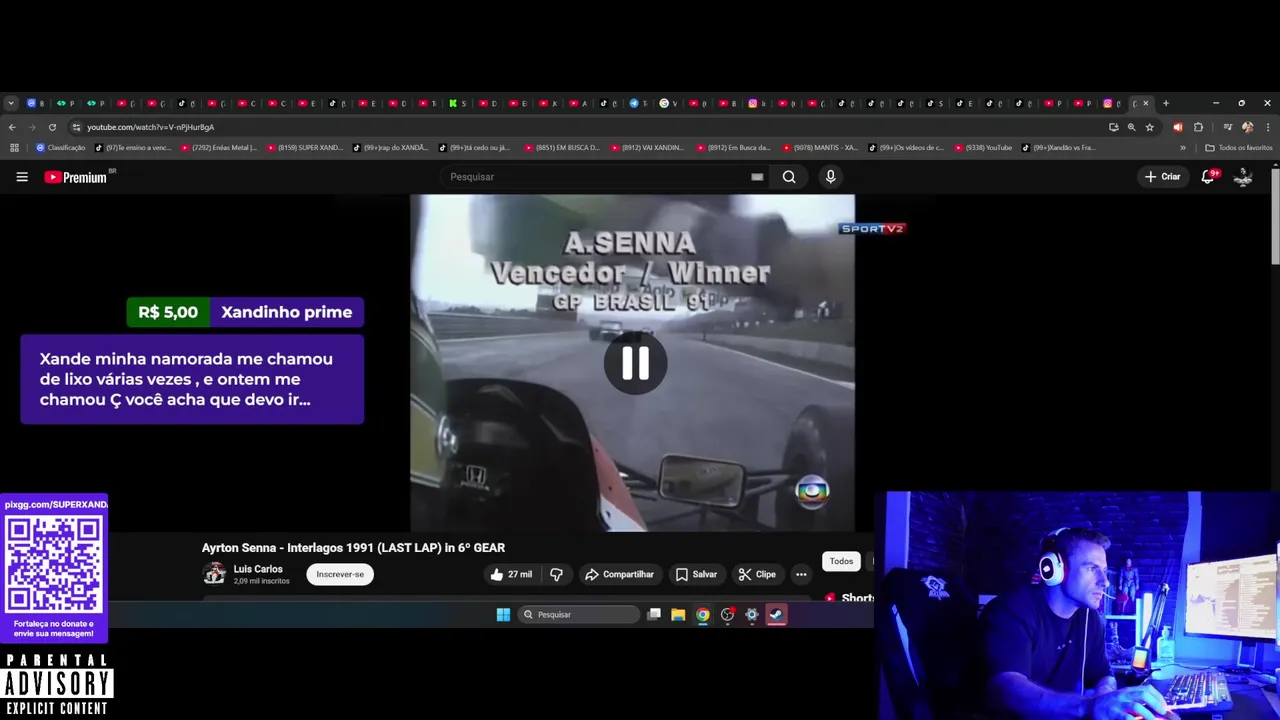Open the (9078) MANTIS bookmark
Image resolution: width=1280 pixels, height=720 pixels.
coord(820,148)
